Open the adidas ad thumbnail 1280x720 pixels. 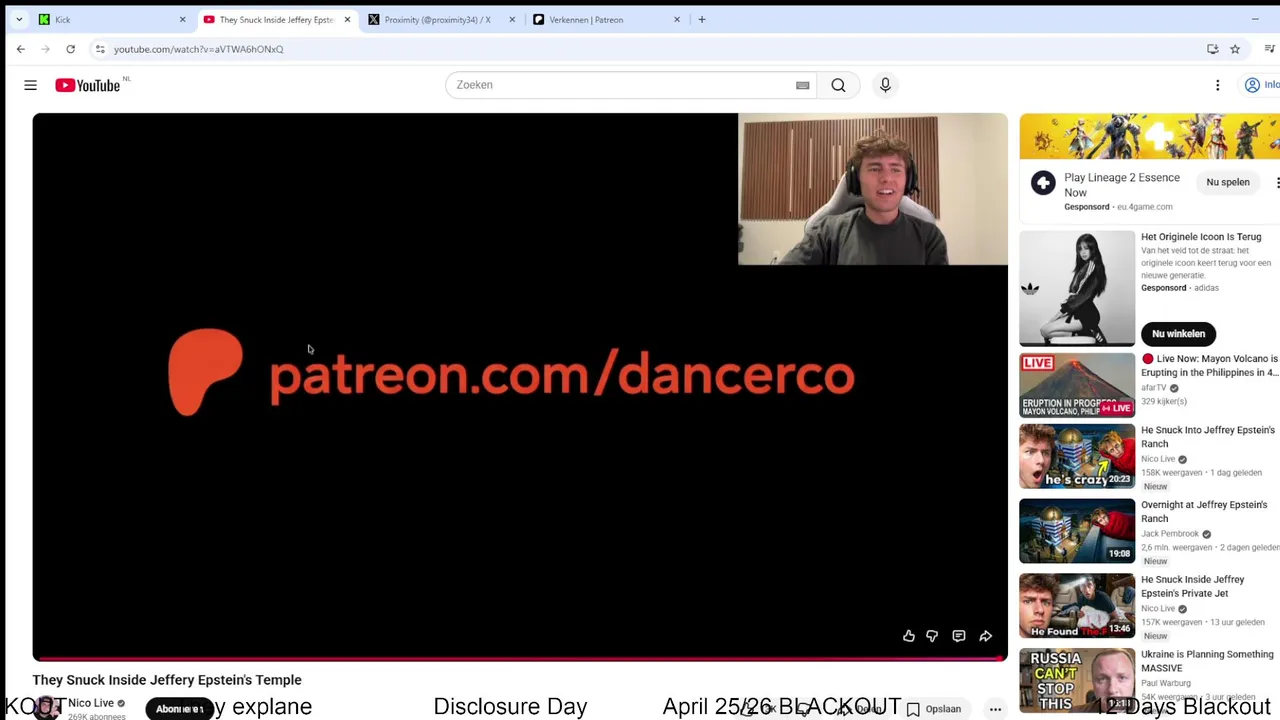point(1077,289)
